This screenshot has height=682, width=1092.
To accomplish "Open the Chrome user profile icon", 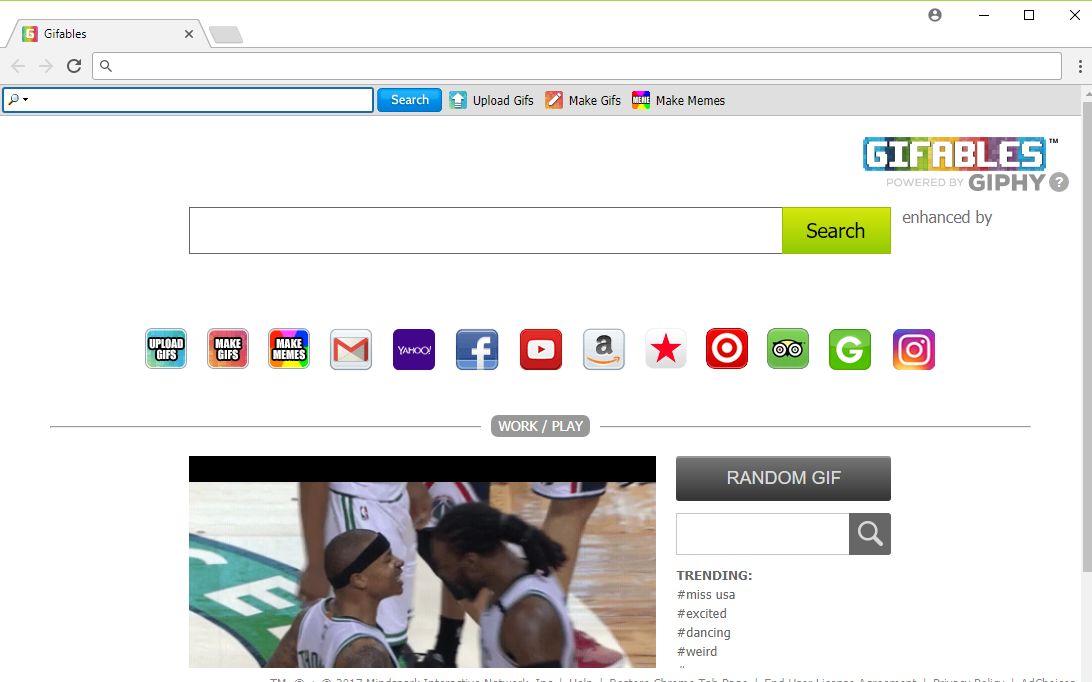I will coord(935,15).
